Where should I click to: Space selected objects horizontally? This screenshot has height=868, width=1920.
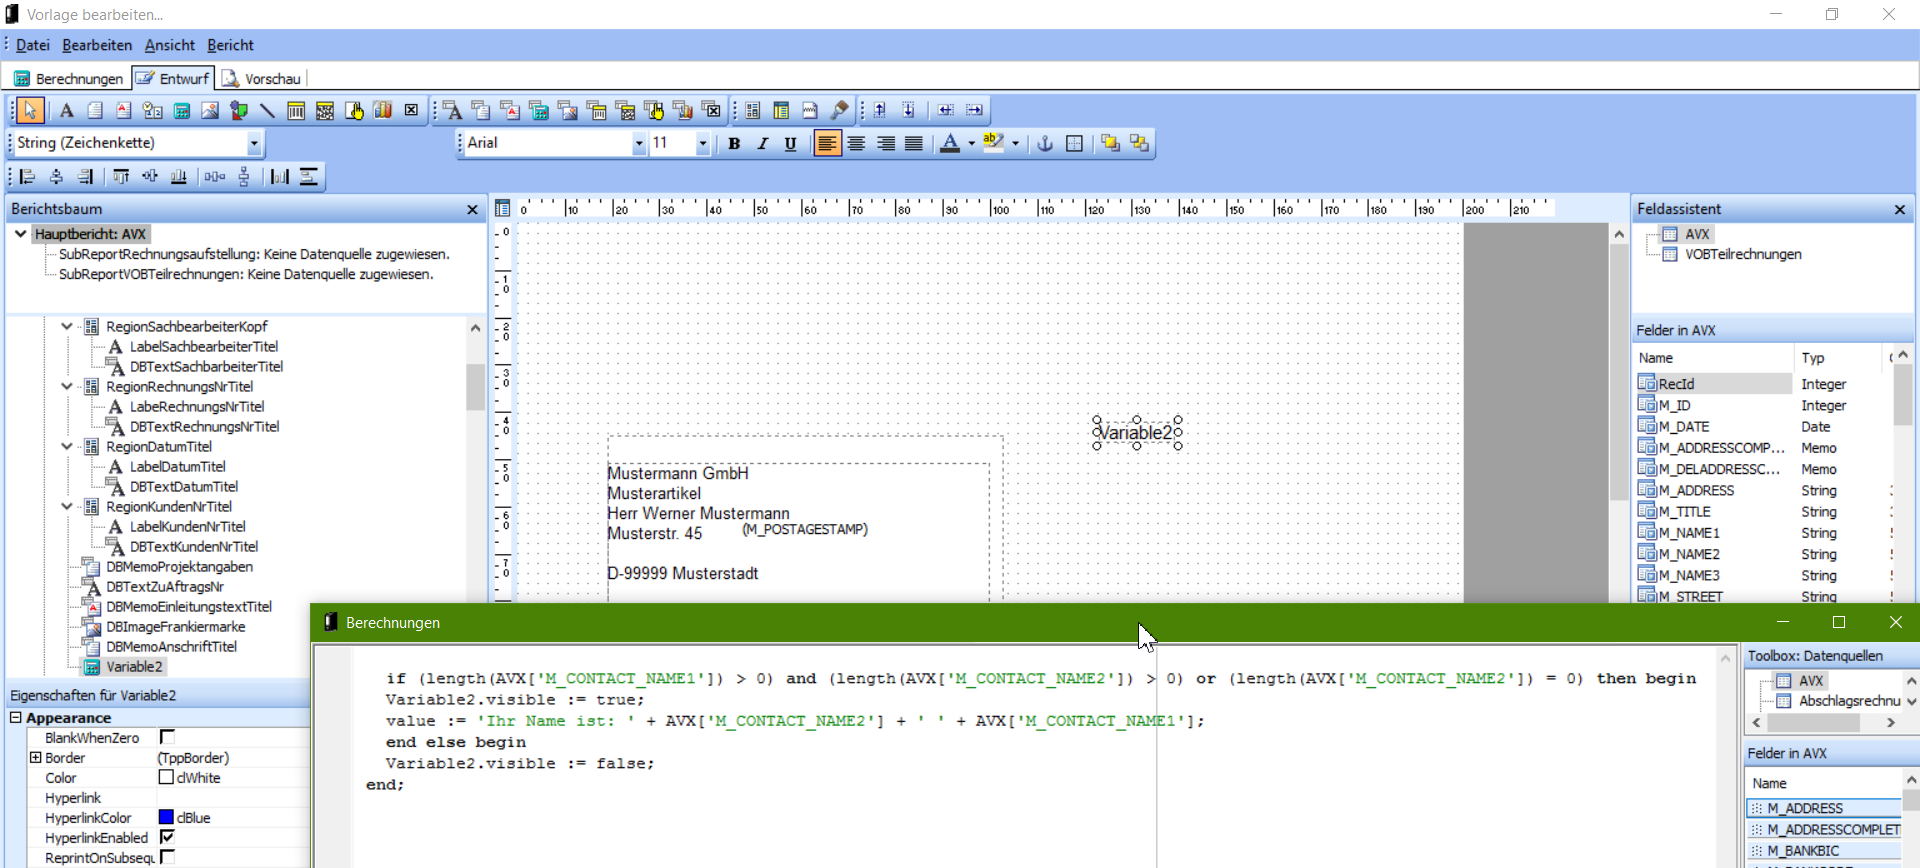[x=214, y=177]
